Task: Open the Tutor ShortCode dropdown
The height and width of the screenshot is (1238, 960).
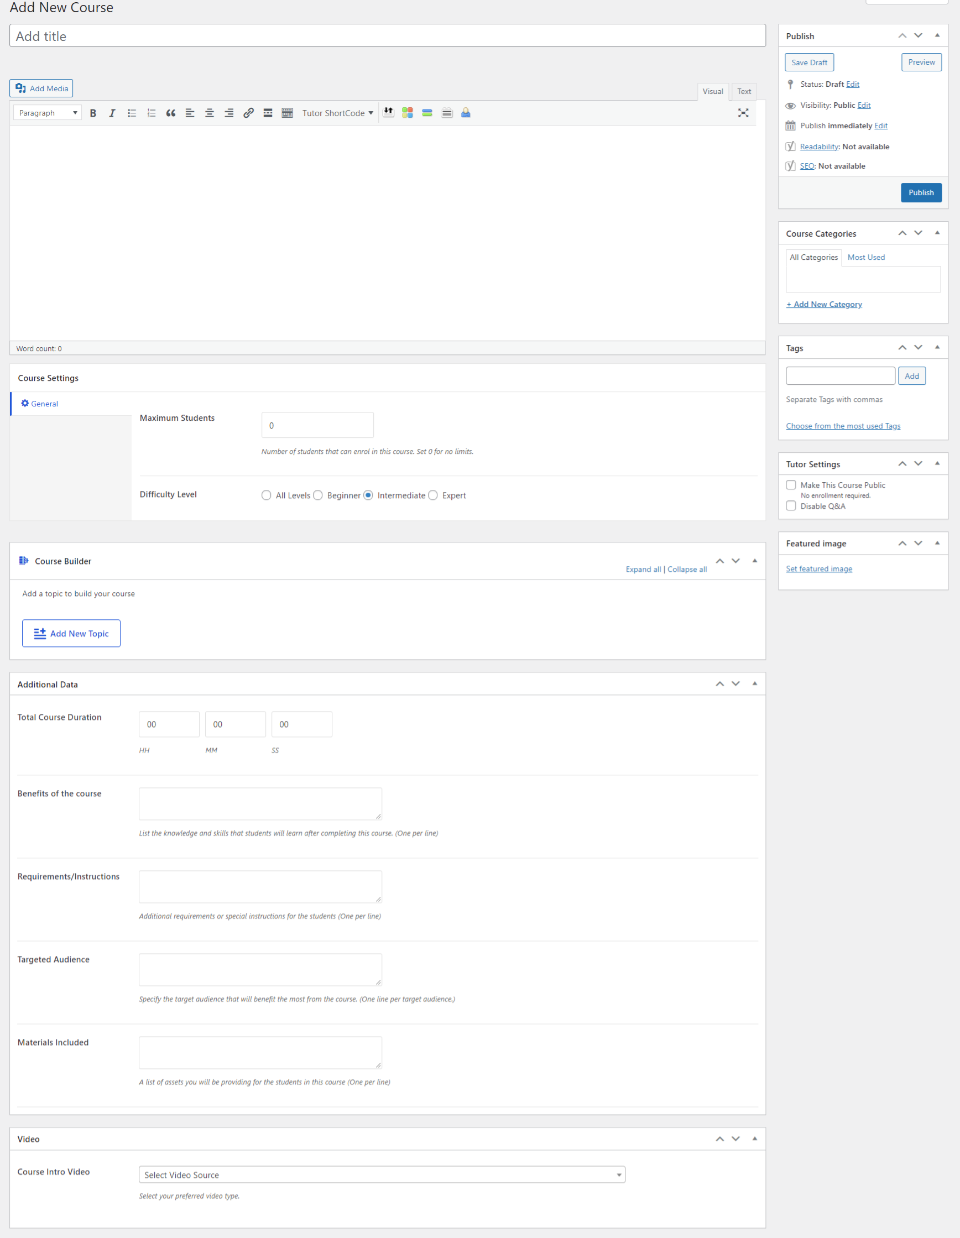Action: (338, 113)
